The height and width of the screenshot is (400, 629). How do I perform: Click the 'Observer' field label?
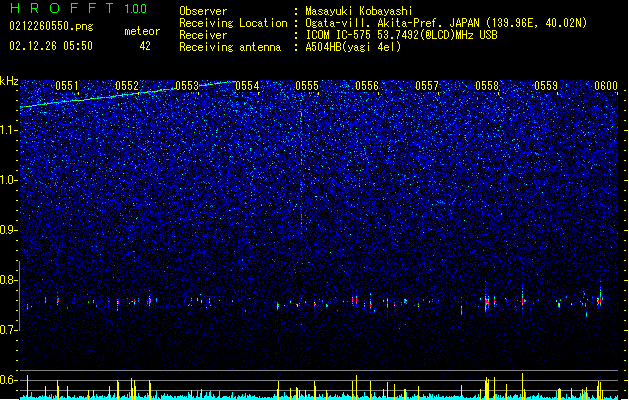pos(203,11)
